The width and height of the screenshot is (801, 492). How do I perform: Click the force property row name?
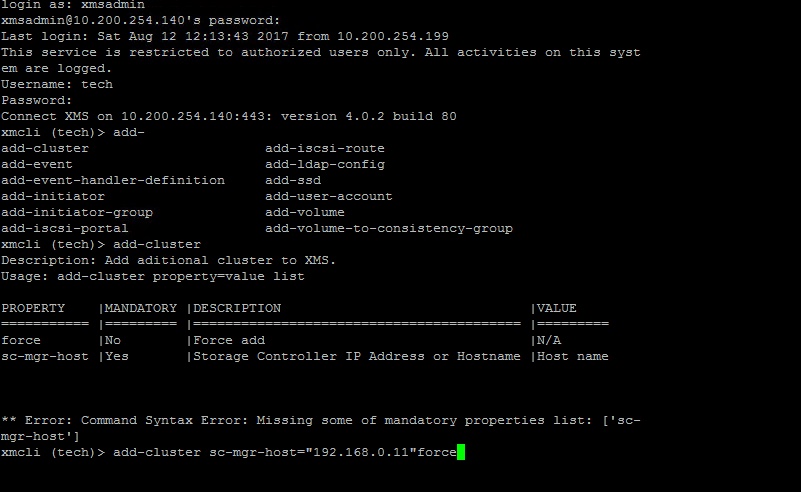(21, 340)
